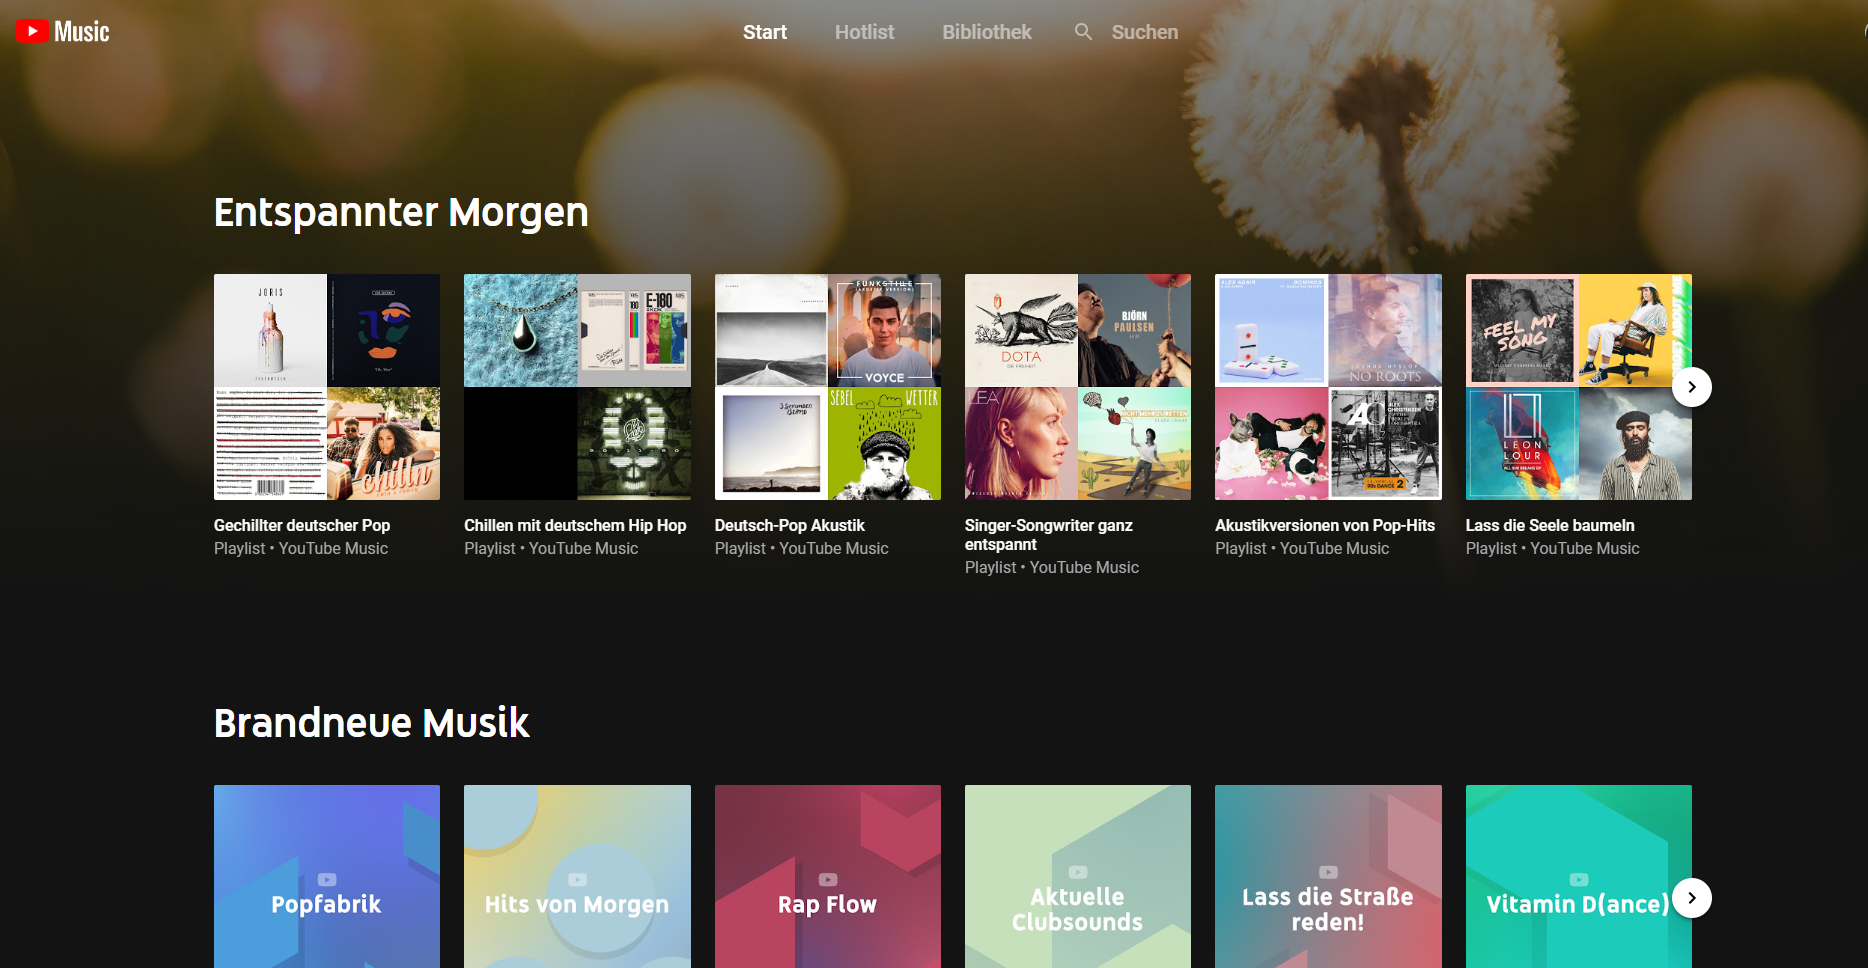Open the Popfabrik playlist card
The height and width of the screenshot is (968, 1868).
pos(327,876)
